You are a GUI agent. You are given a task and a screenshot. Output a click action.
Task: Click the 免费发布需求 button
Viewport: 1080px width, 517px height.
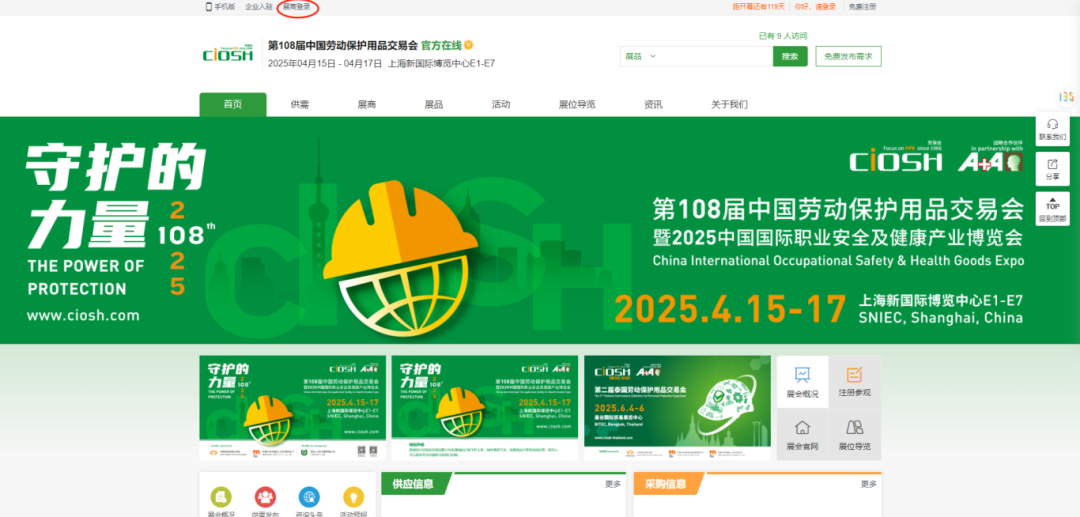tap(849, 56)
